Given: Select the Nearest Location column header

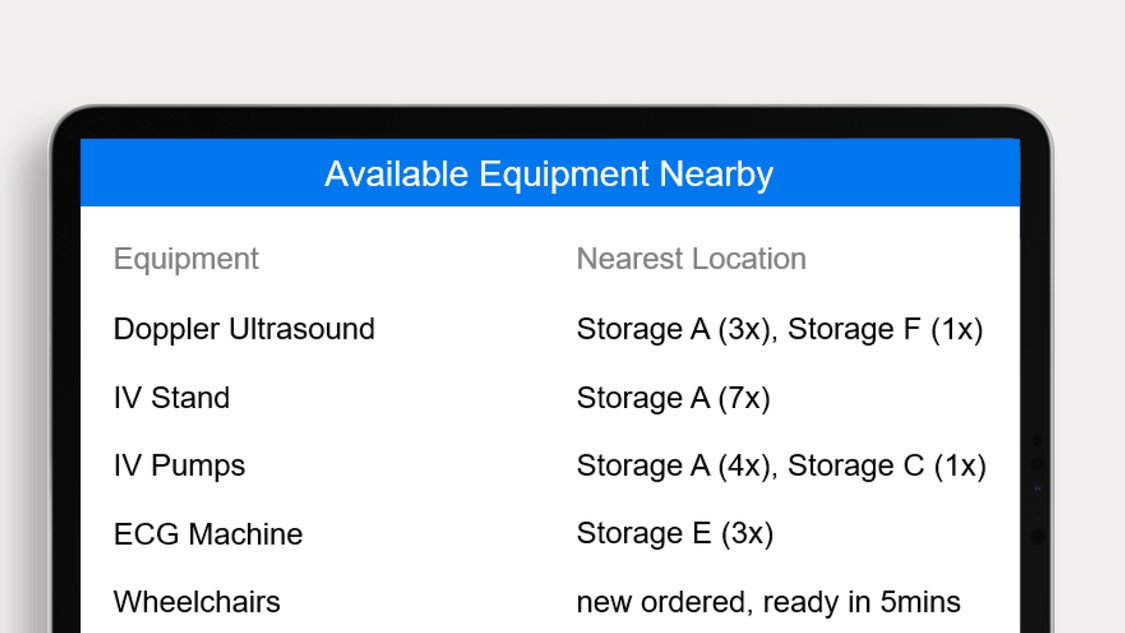Looking at the screenshot, I should pos(692,259).
